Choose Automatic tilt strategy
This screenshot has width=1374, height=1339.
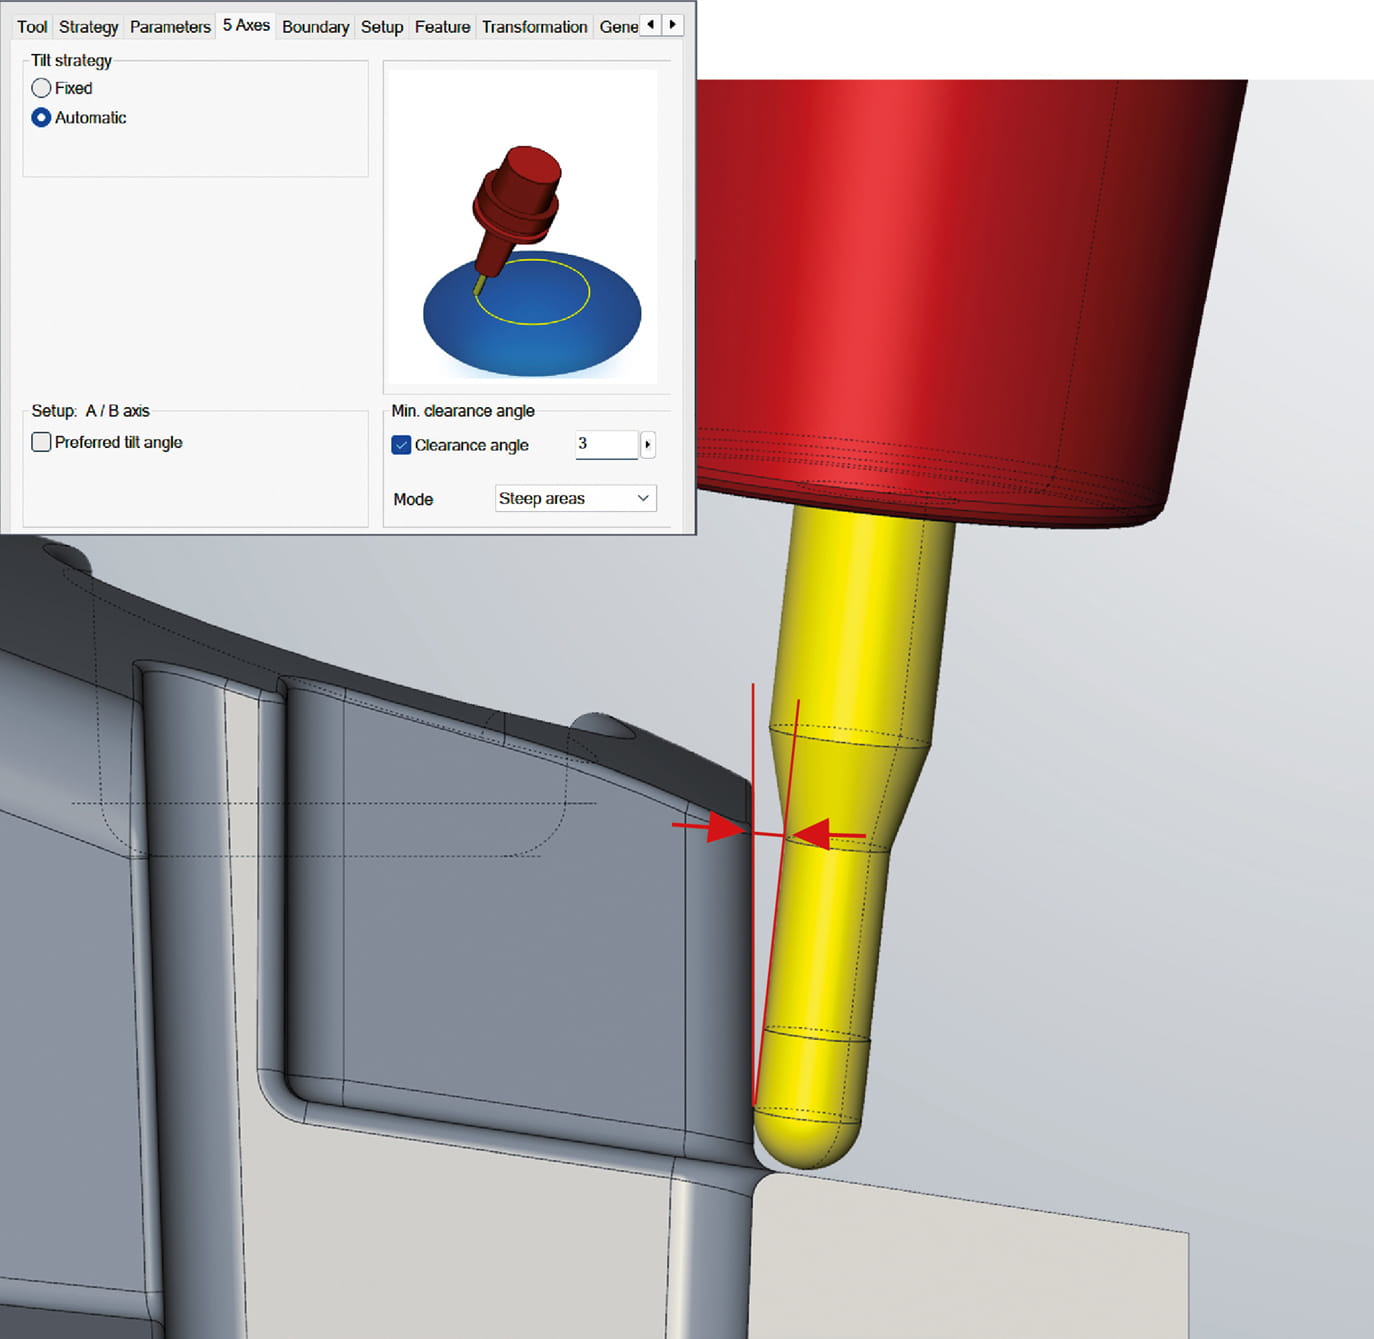(41, 118)
